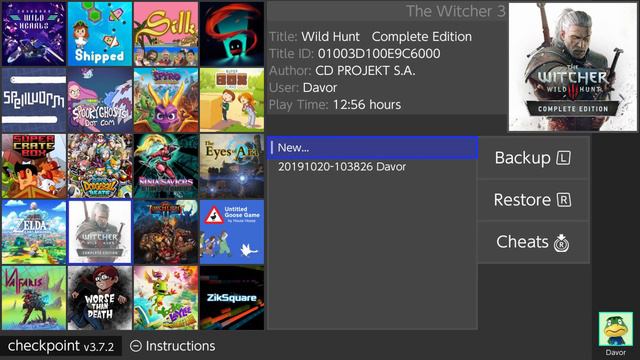The height and width of the screenshot is (360, 640).
Task: Open the Torchlight II game tile
Action: tap(166, 232)
